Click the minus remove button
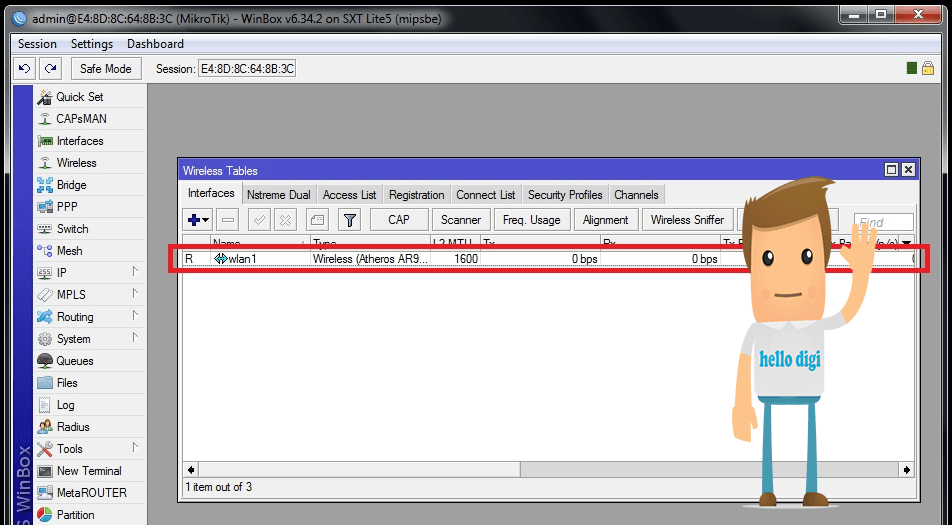The width and height of the screenshot is (952, 525). pyautogui.click(x=228, y=220)
